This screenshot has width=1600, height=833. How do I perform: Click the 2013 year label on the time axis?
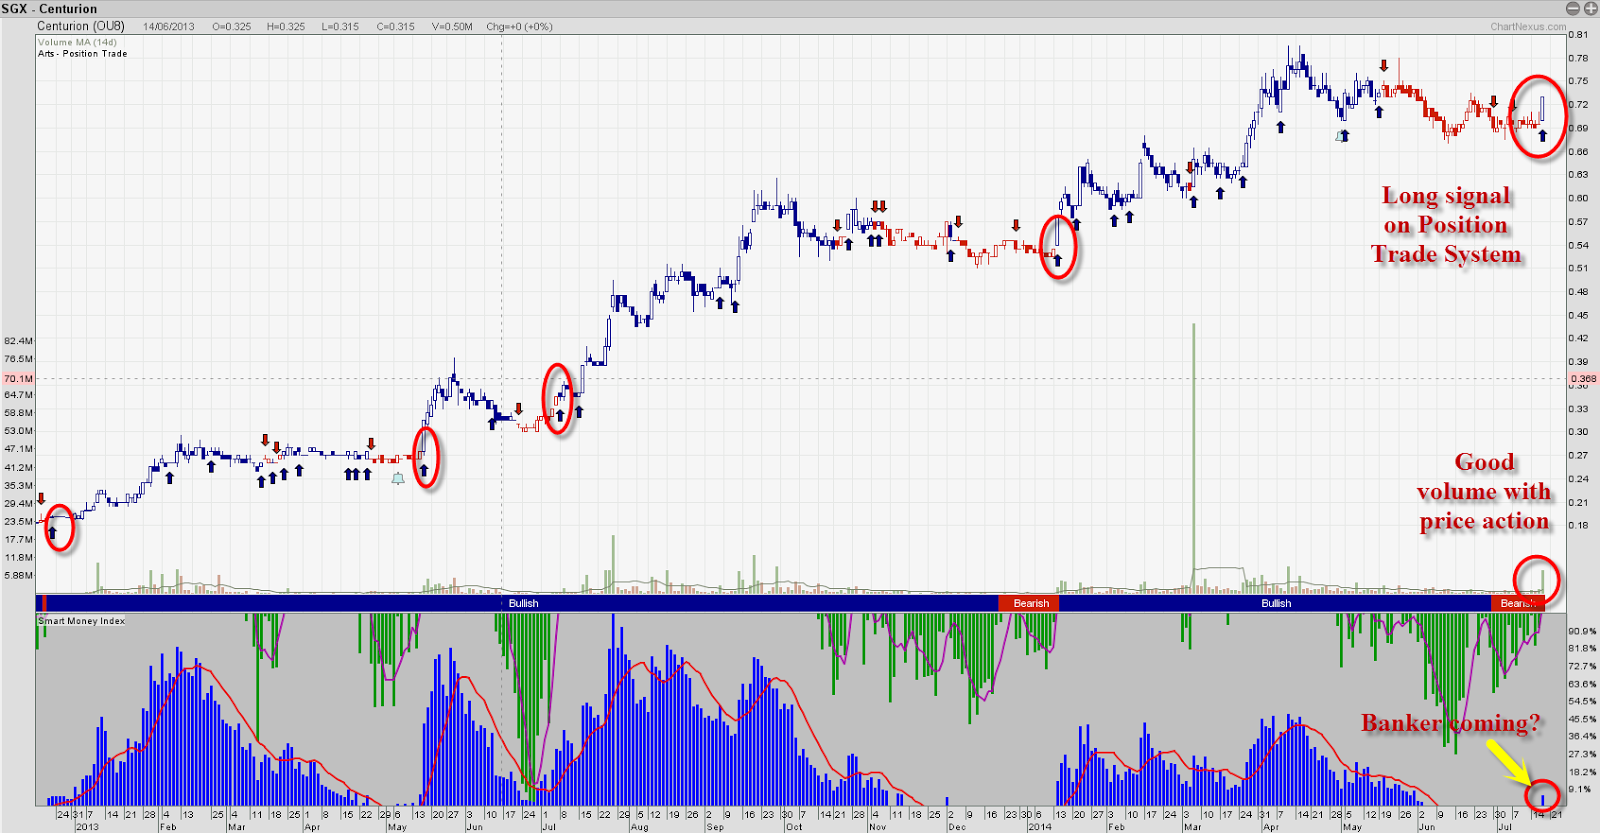pyautogui.click(x=87, y=827)
